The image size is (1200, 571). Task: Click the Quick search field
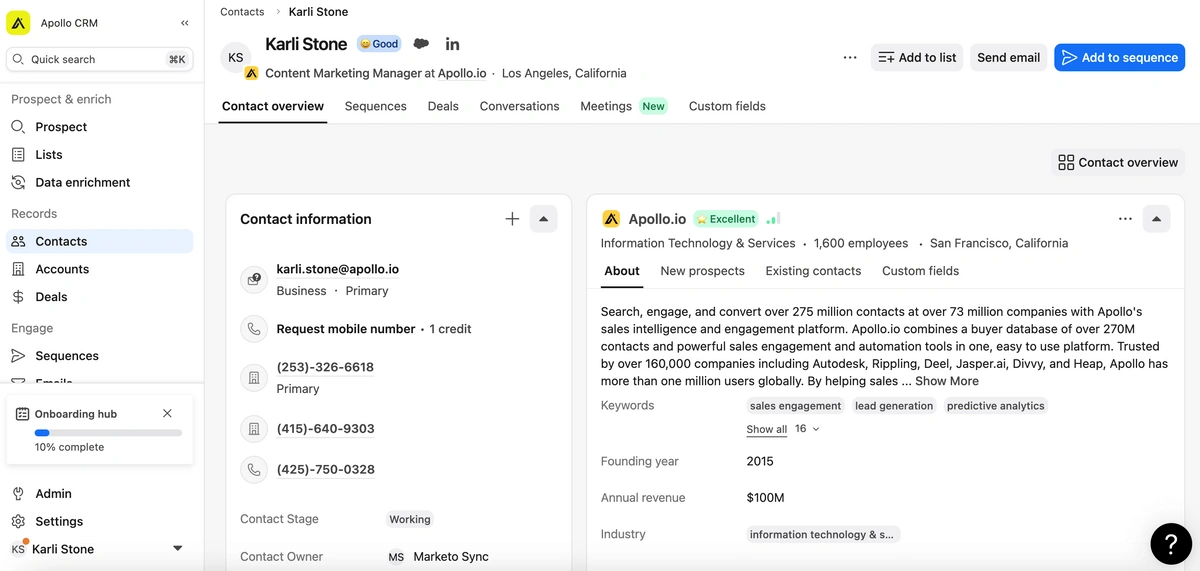point(100,59)
